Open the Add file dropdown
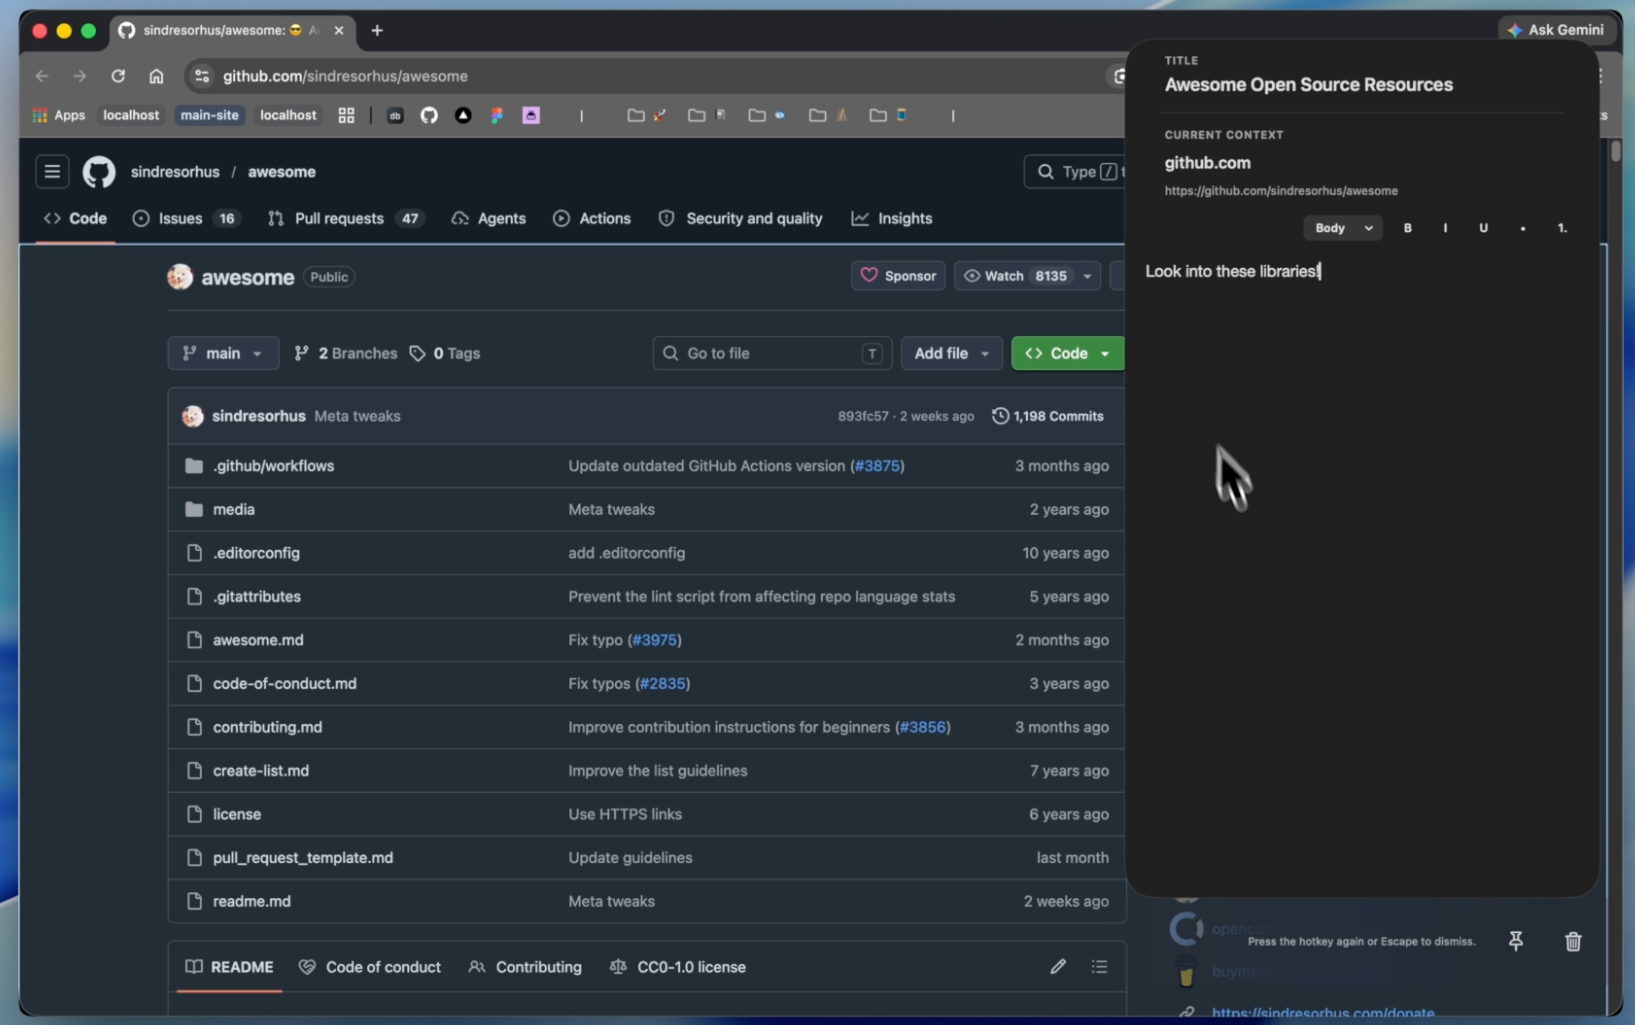 [x=950, y=353]
